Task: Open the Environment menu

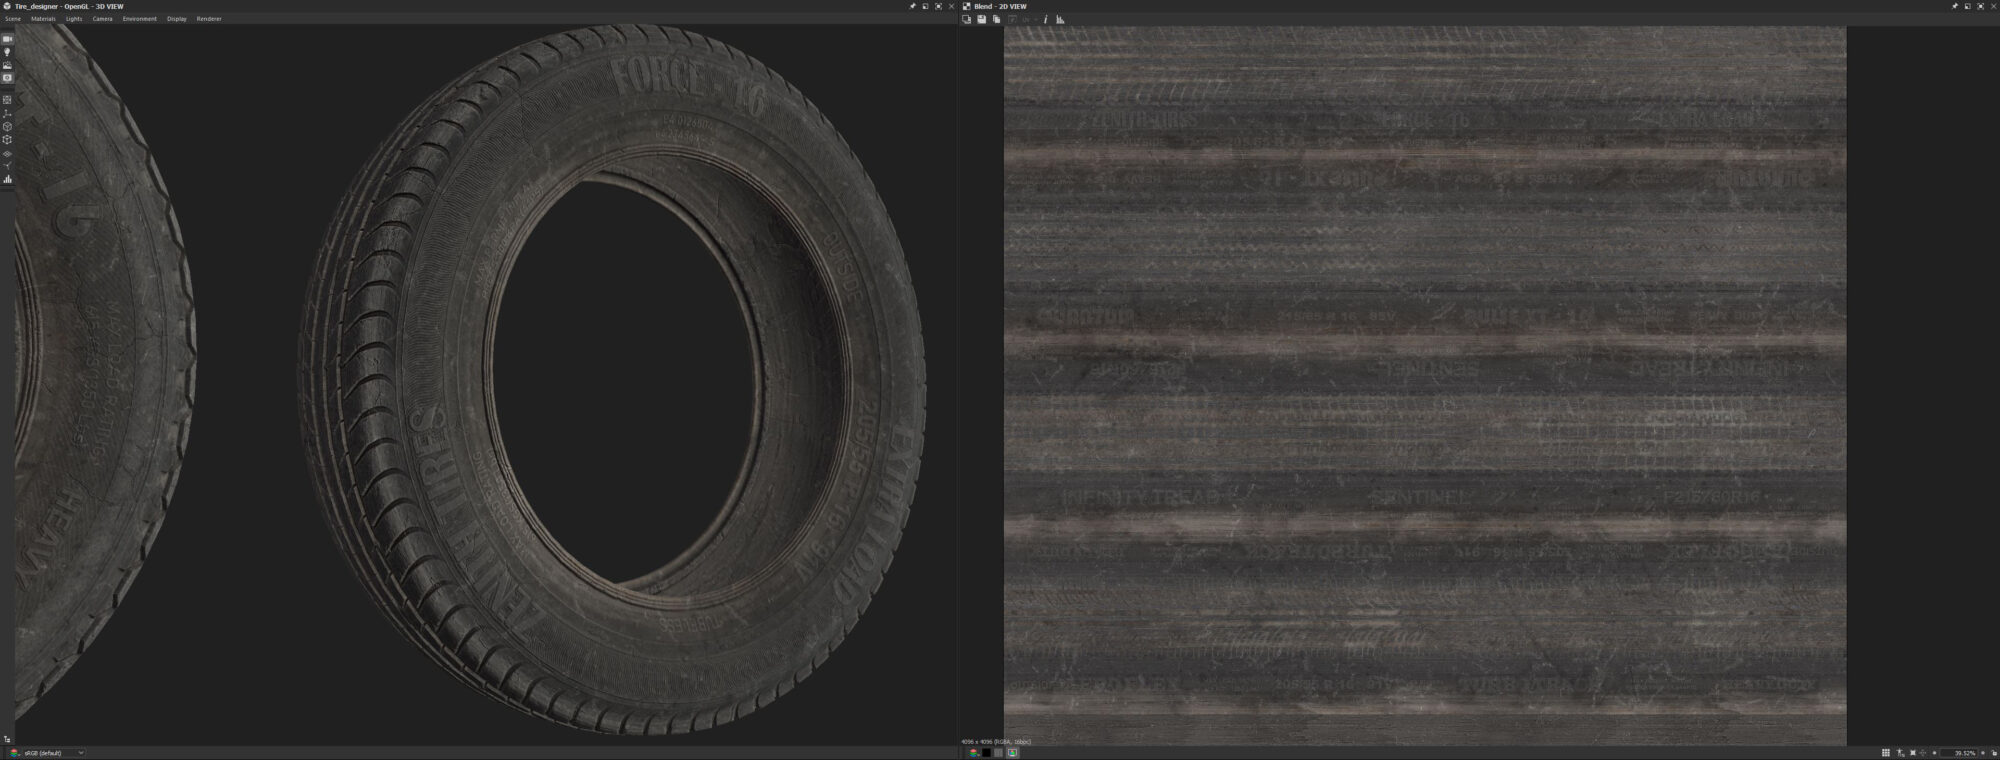Action: [140, 19]
